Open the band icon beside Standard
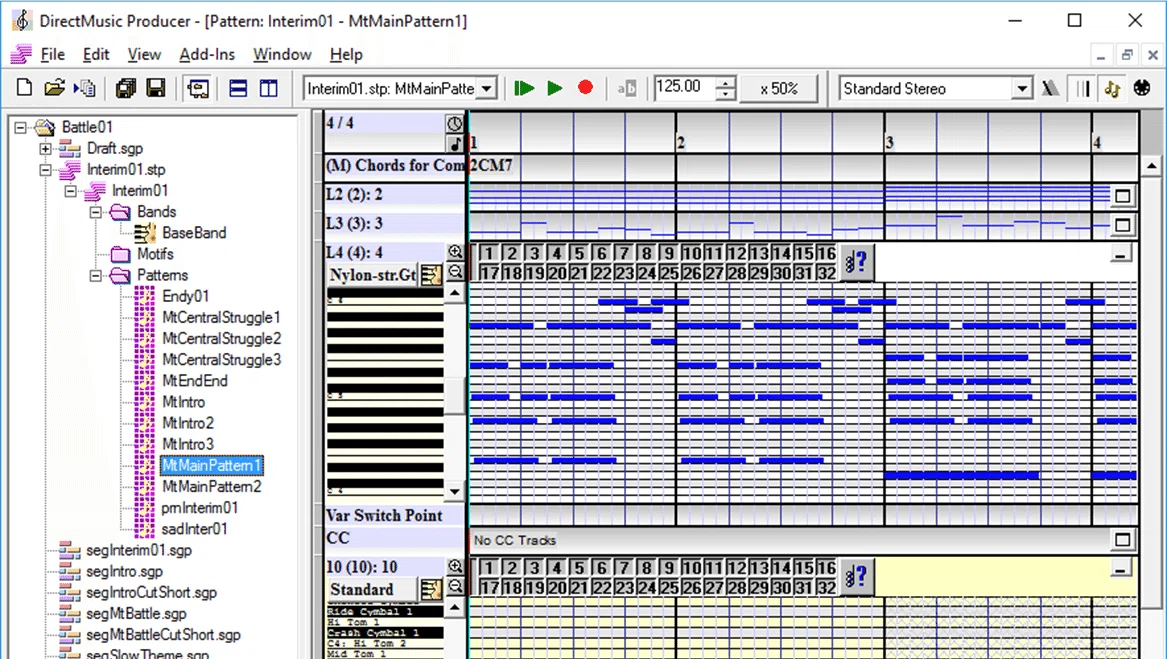The width and height of the screenshot is (1167, 659). point(431,590)
